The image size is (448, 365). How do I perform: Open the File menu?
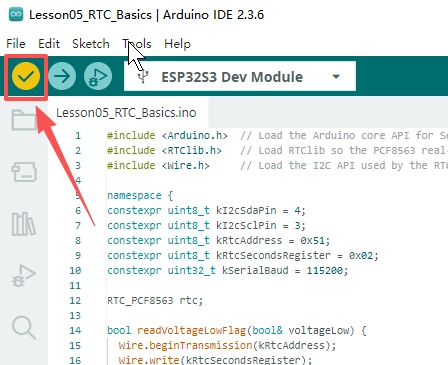[16, 44]
